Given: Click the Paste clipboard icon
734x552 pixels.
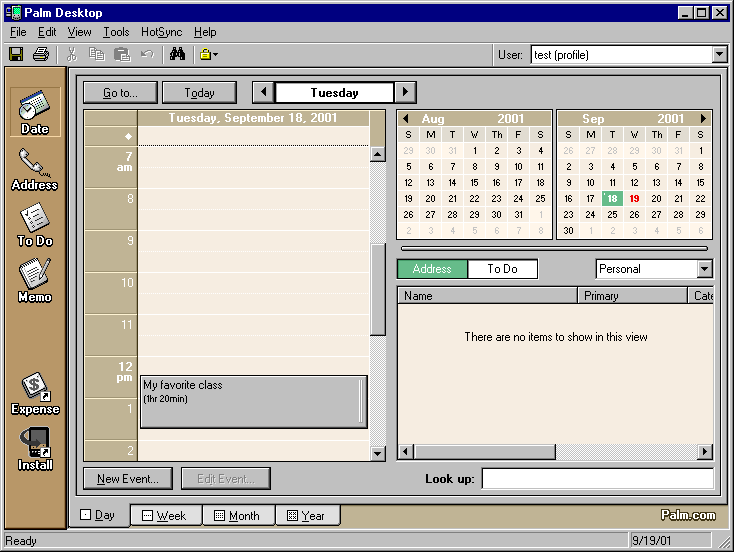Looking at the screenshot, I should coord(122,54).
